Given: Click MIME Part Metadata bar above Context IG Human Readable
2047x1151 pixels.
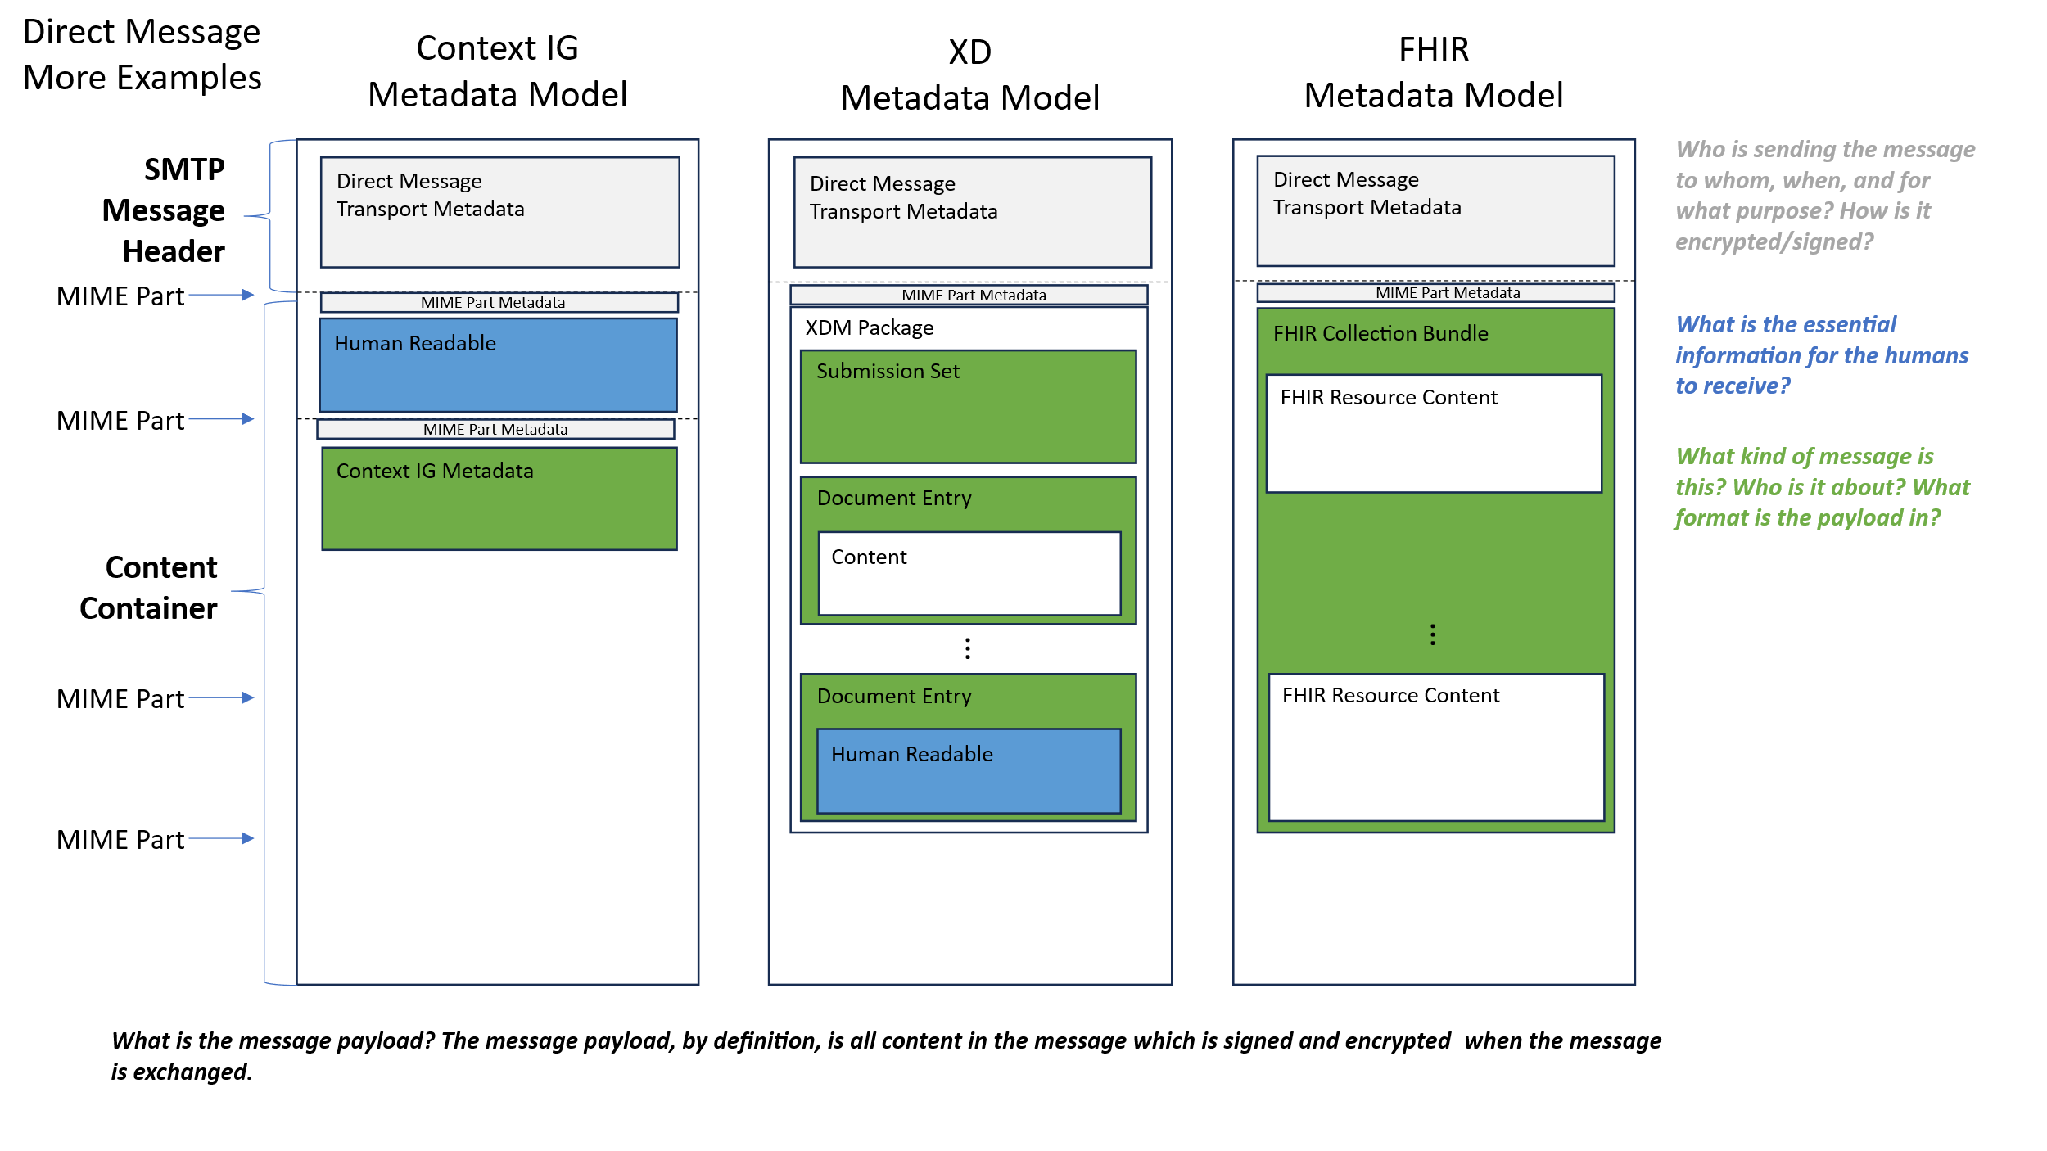Looking at the screenshot, I should coord(499,302).
